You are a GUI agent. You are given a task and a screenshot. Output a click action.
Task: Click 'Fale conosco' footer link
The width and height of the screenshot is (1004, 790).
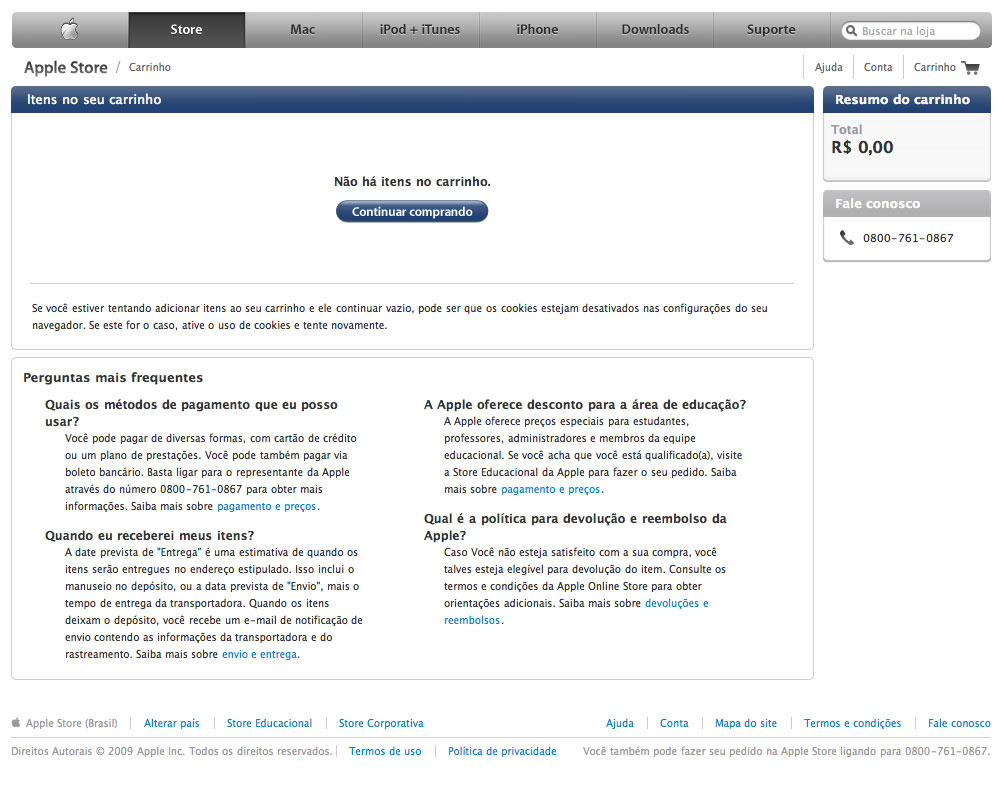[x=959, y=723]
